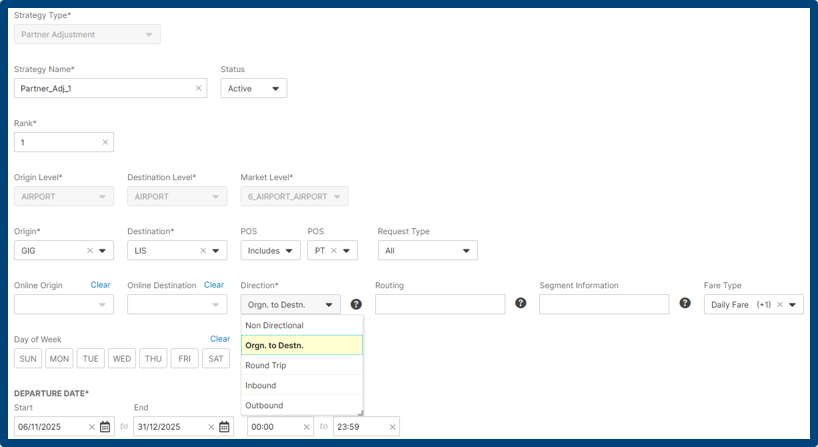Clear the 23:59 end time
Screen dimensions: 818x447
[x=392, y=427]
